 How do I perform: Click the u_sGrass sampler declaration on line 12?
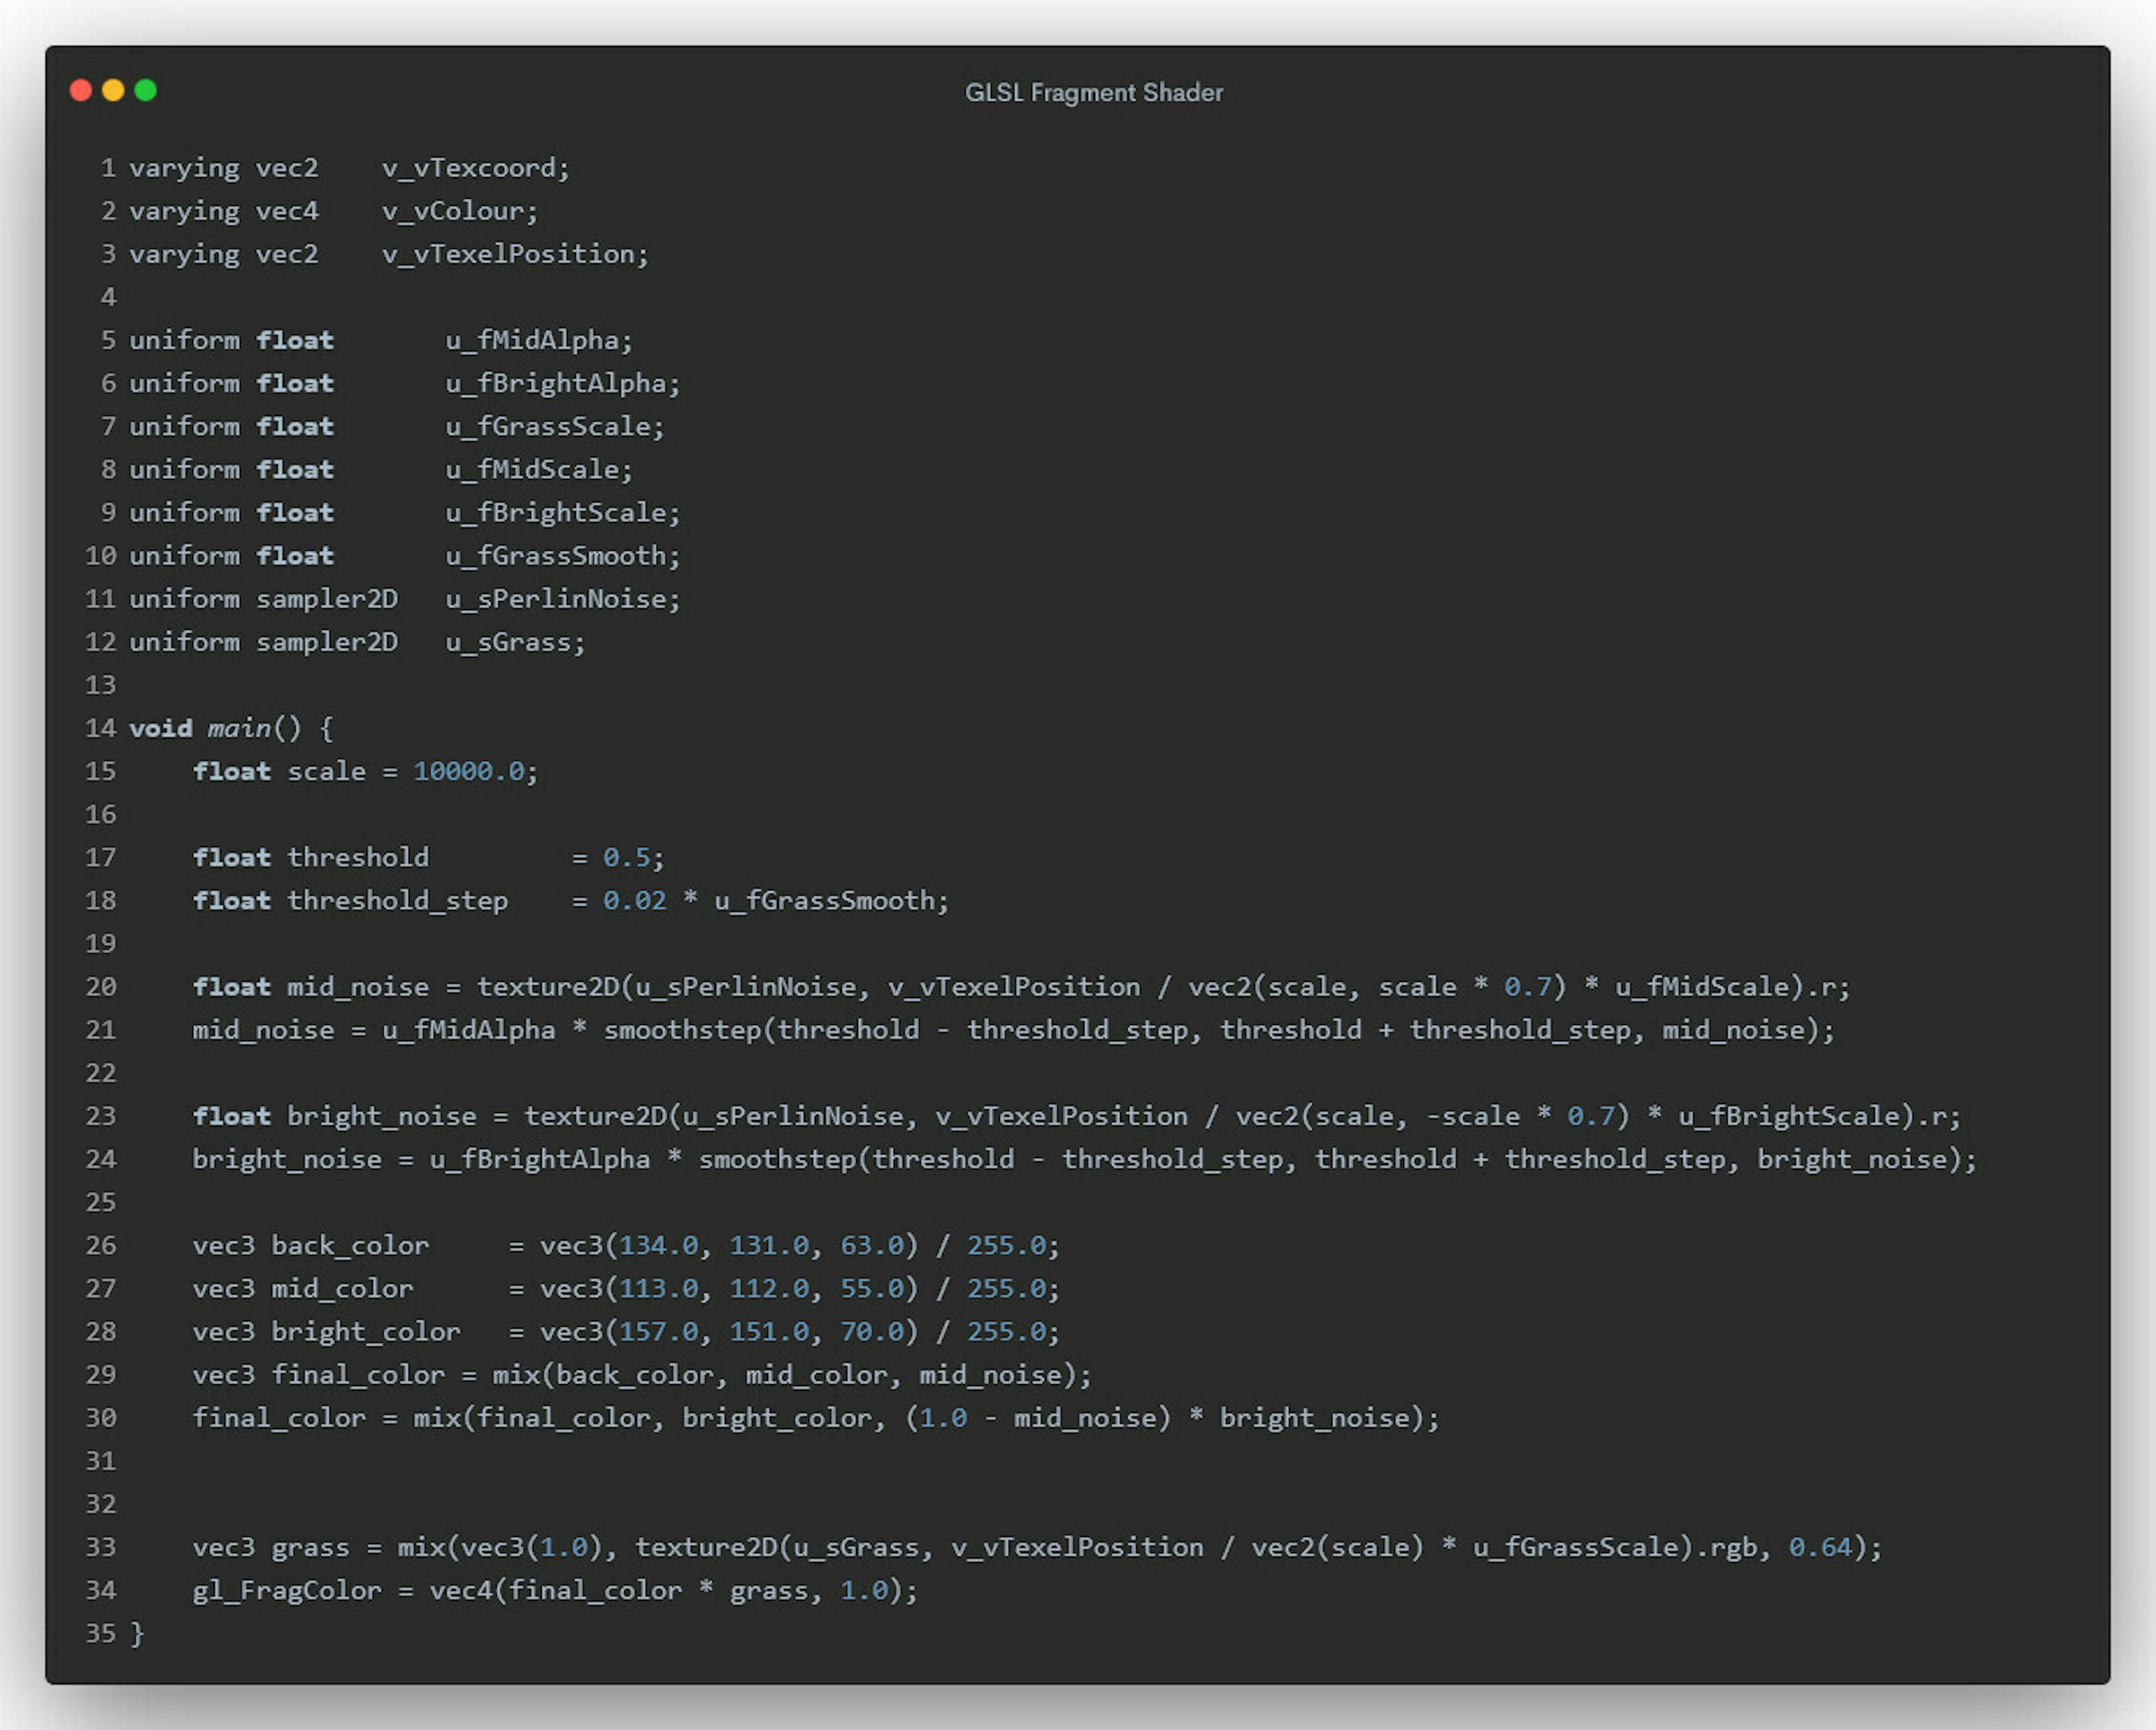(514, 642)
